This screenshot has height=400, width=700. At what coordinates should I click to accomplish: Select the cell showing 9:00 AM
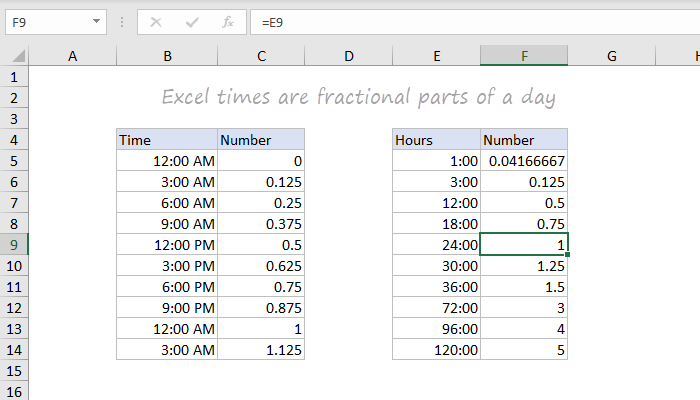click(x=167, y=224)
